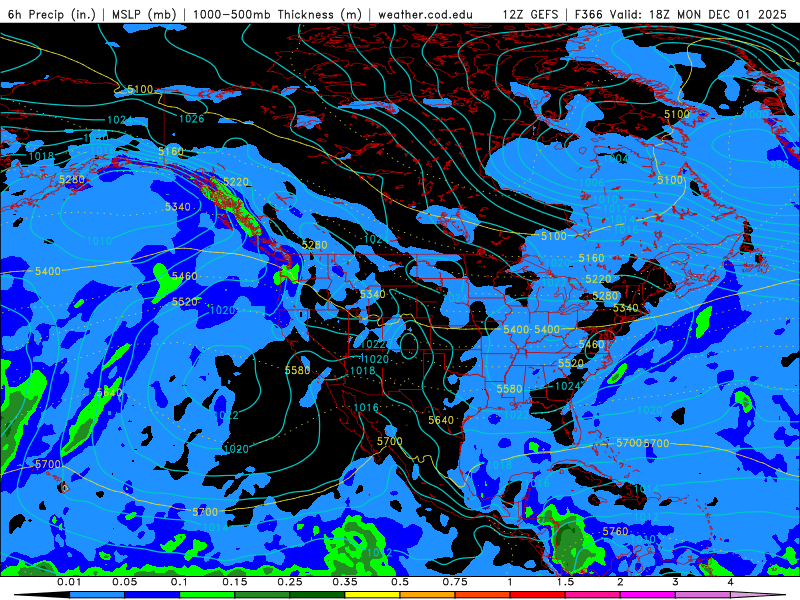Pick the light orange 0.5–0.75 legend swatch
800x600 pixels.
tap(428, 595)
